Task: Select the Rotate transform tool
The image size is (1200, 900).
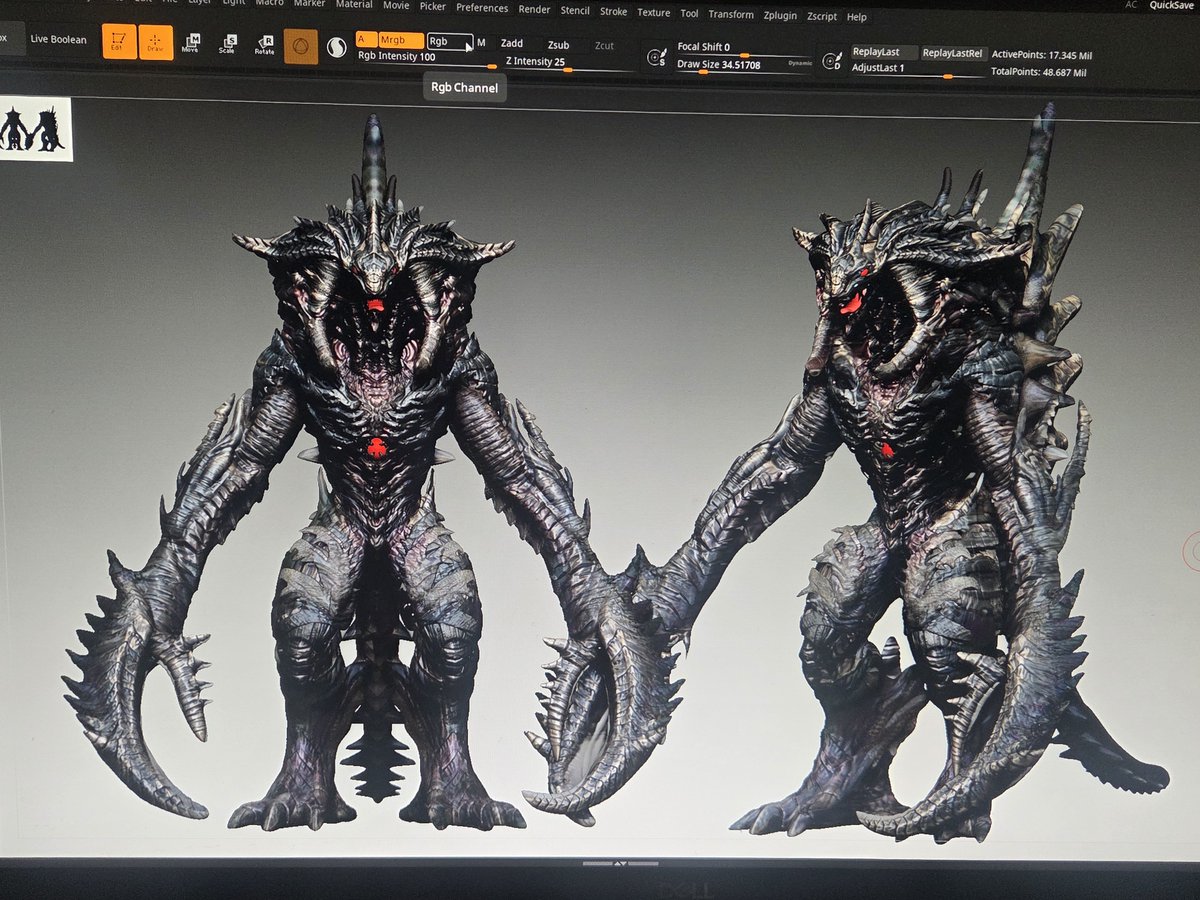Action: pos(264,44)
